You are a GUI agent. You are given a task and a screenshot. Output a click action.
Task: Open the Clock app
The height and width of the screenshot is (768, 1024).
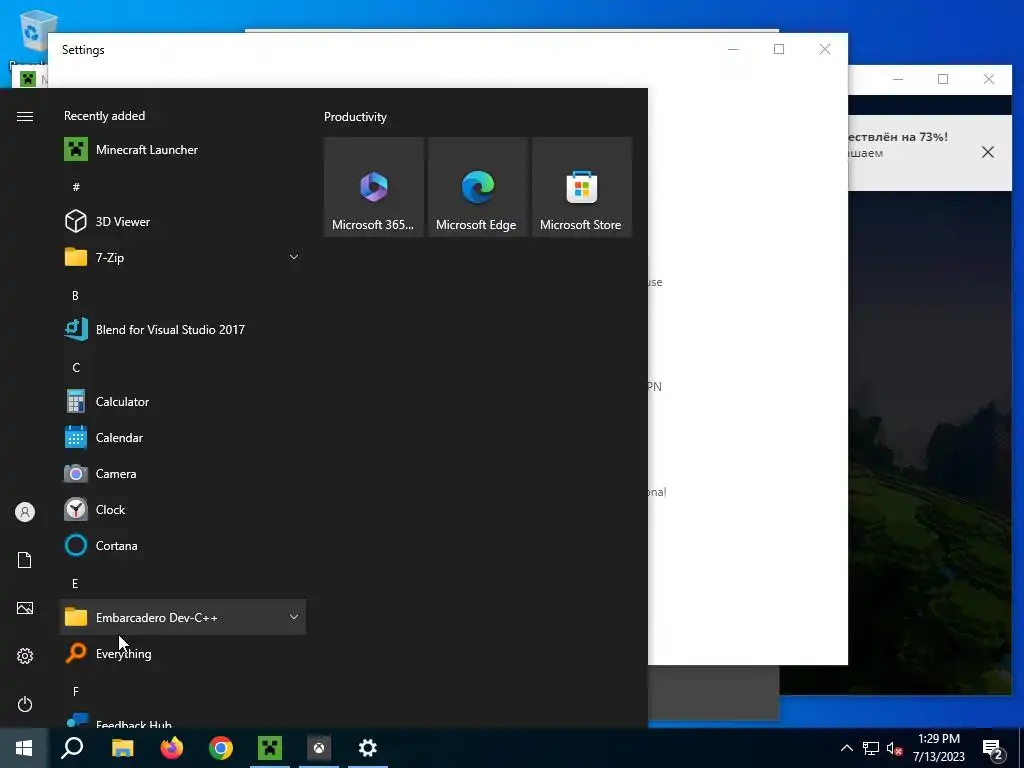click(183, 509)
